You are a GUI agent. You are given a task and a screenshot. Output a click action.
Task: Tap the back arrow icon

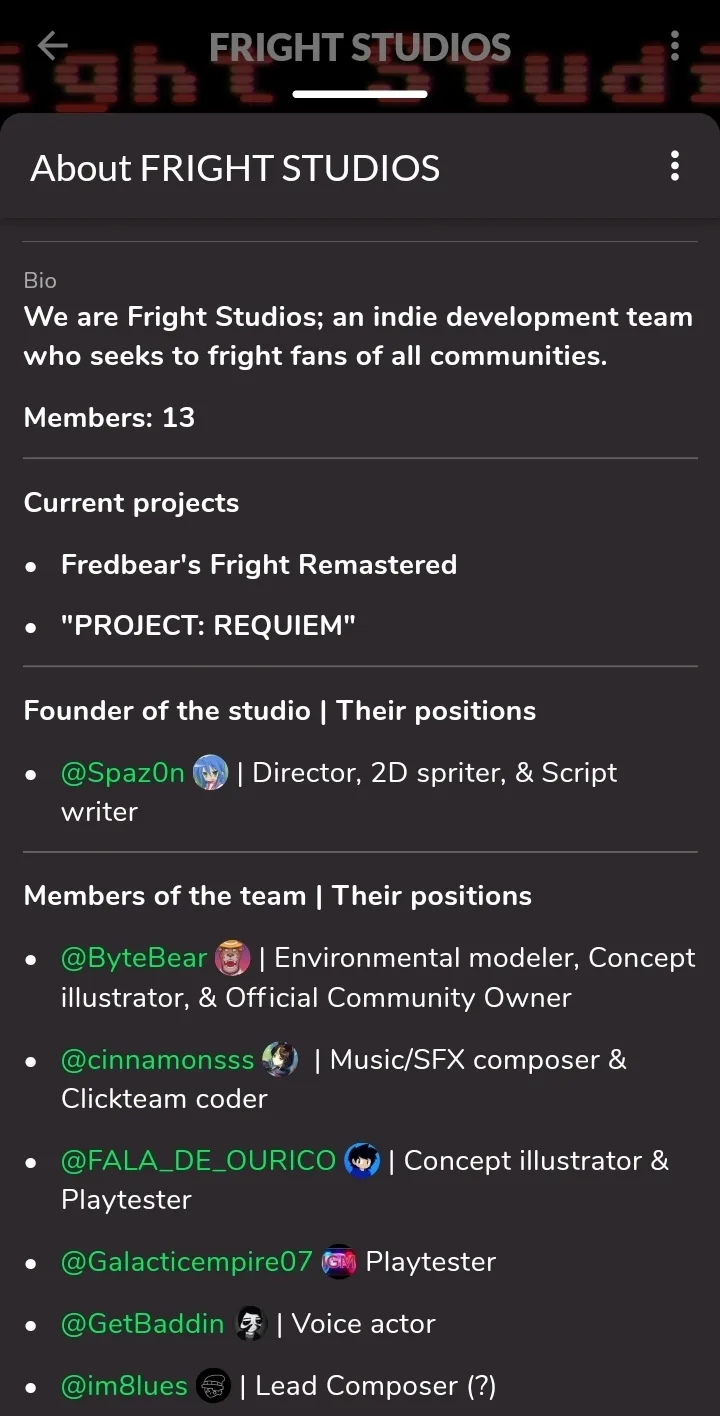tap(52, 45)
